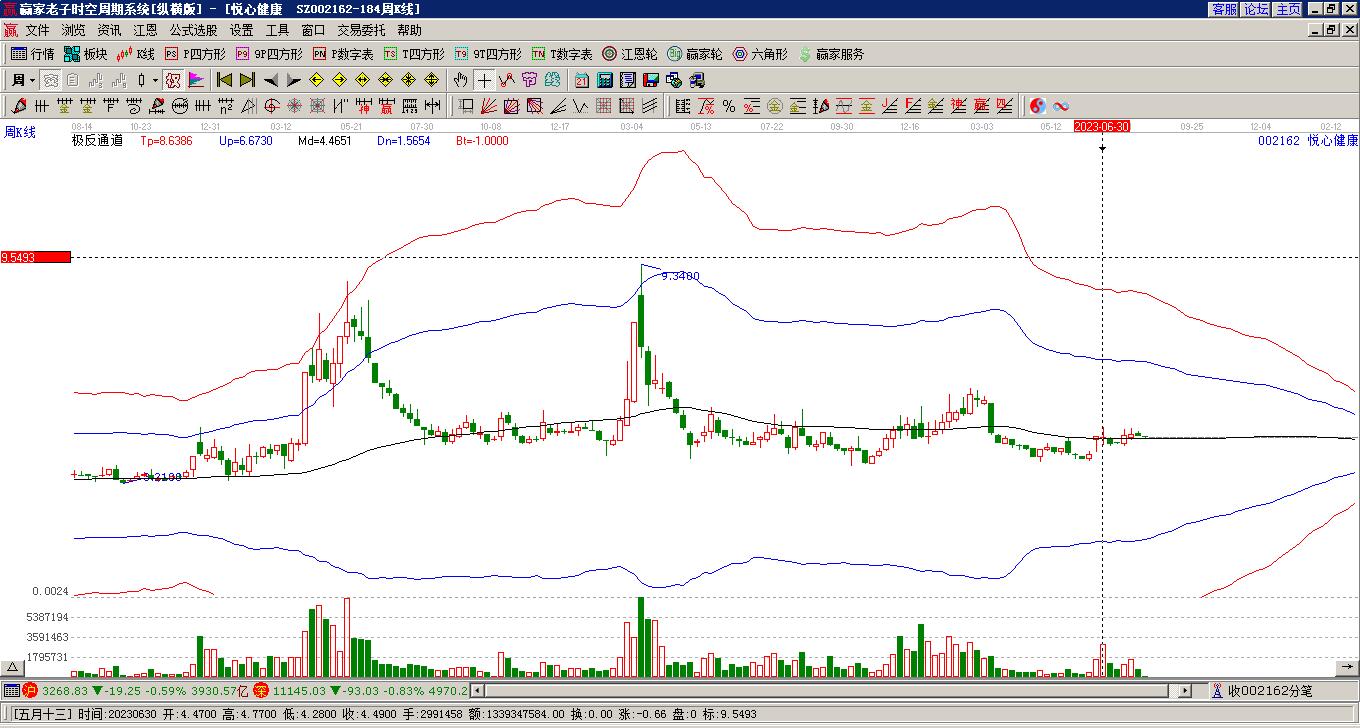This screenshot has width=1360, height=728.
Task: Click the yin-yang taiji icon
Action: (1038, 106)
